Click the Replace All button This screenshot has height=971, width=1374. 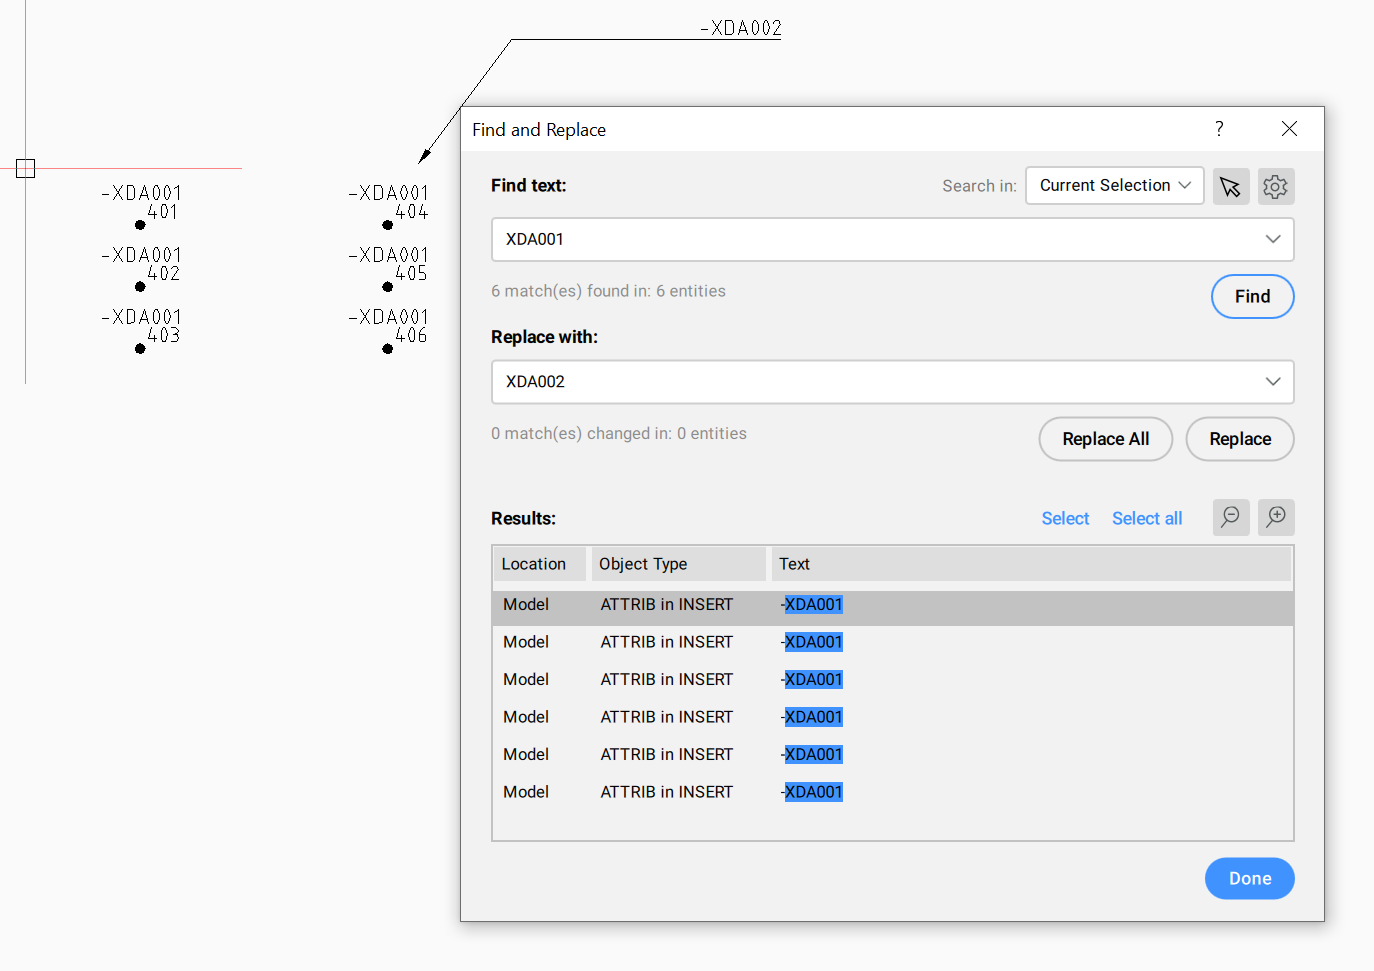[x=1105, y=439]
